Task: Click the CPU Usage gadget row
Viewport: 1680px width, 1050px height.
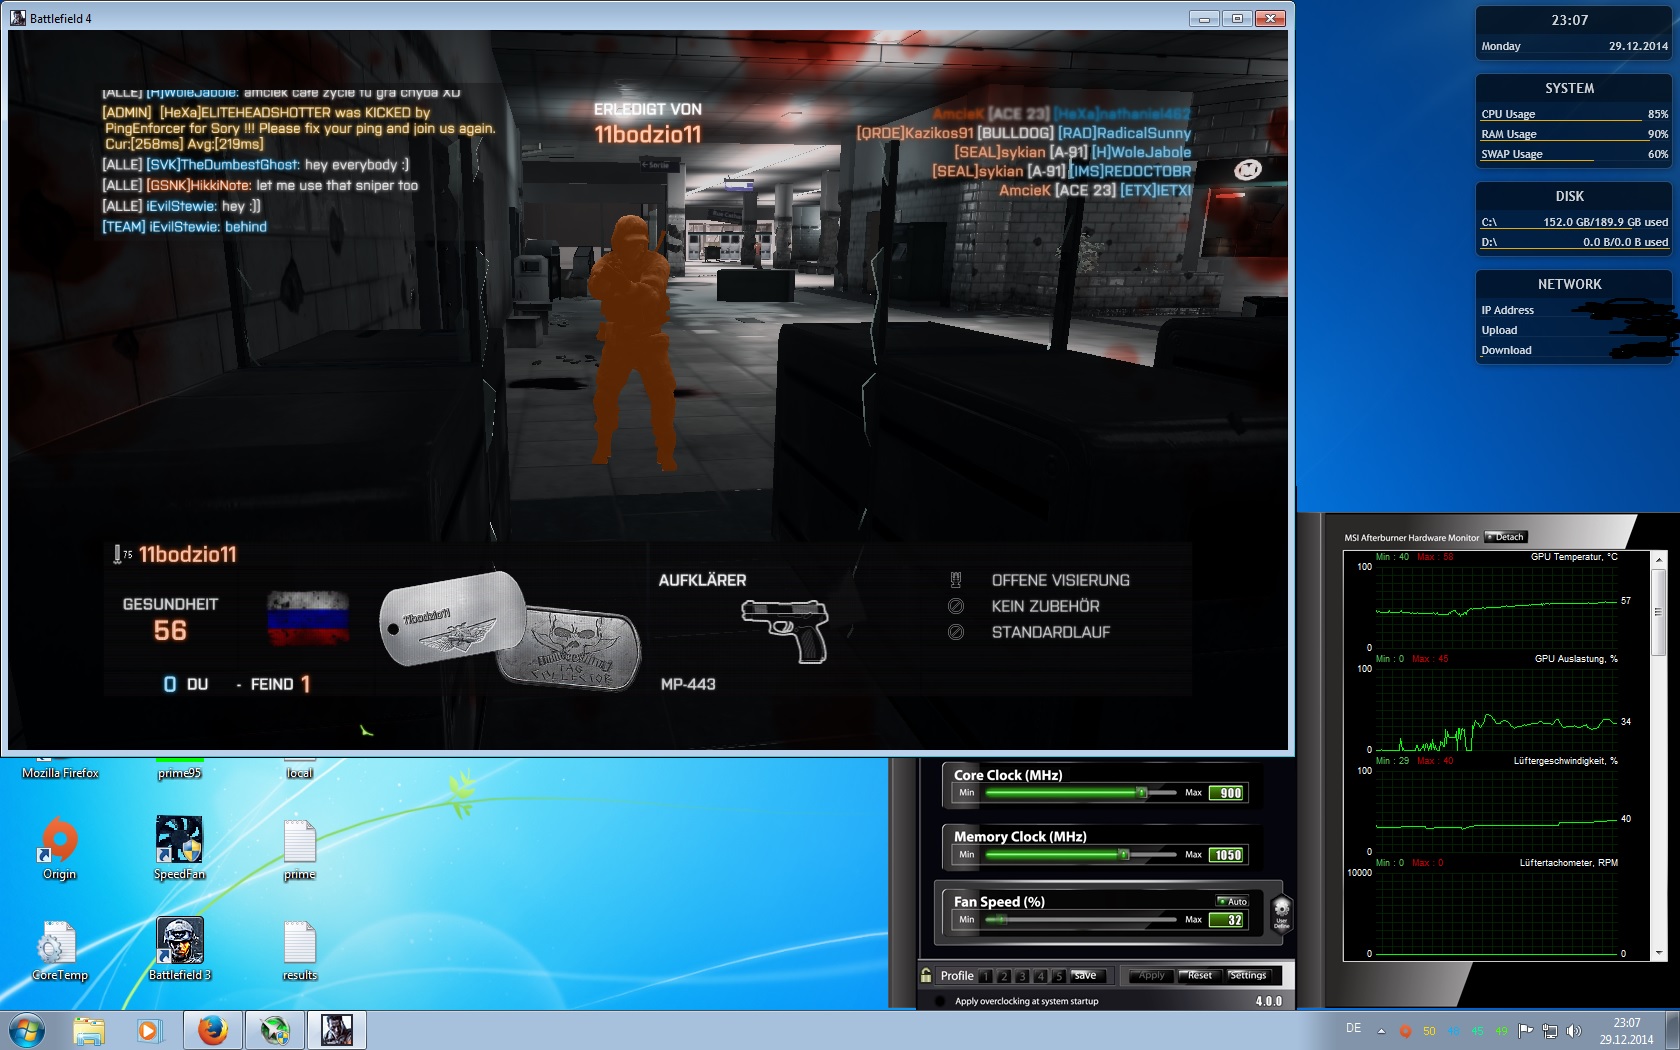Action: tap(1574, 114)
